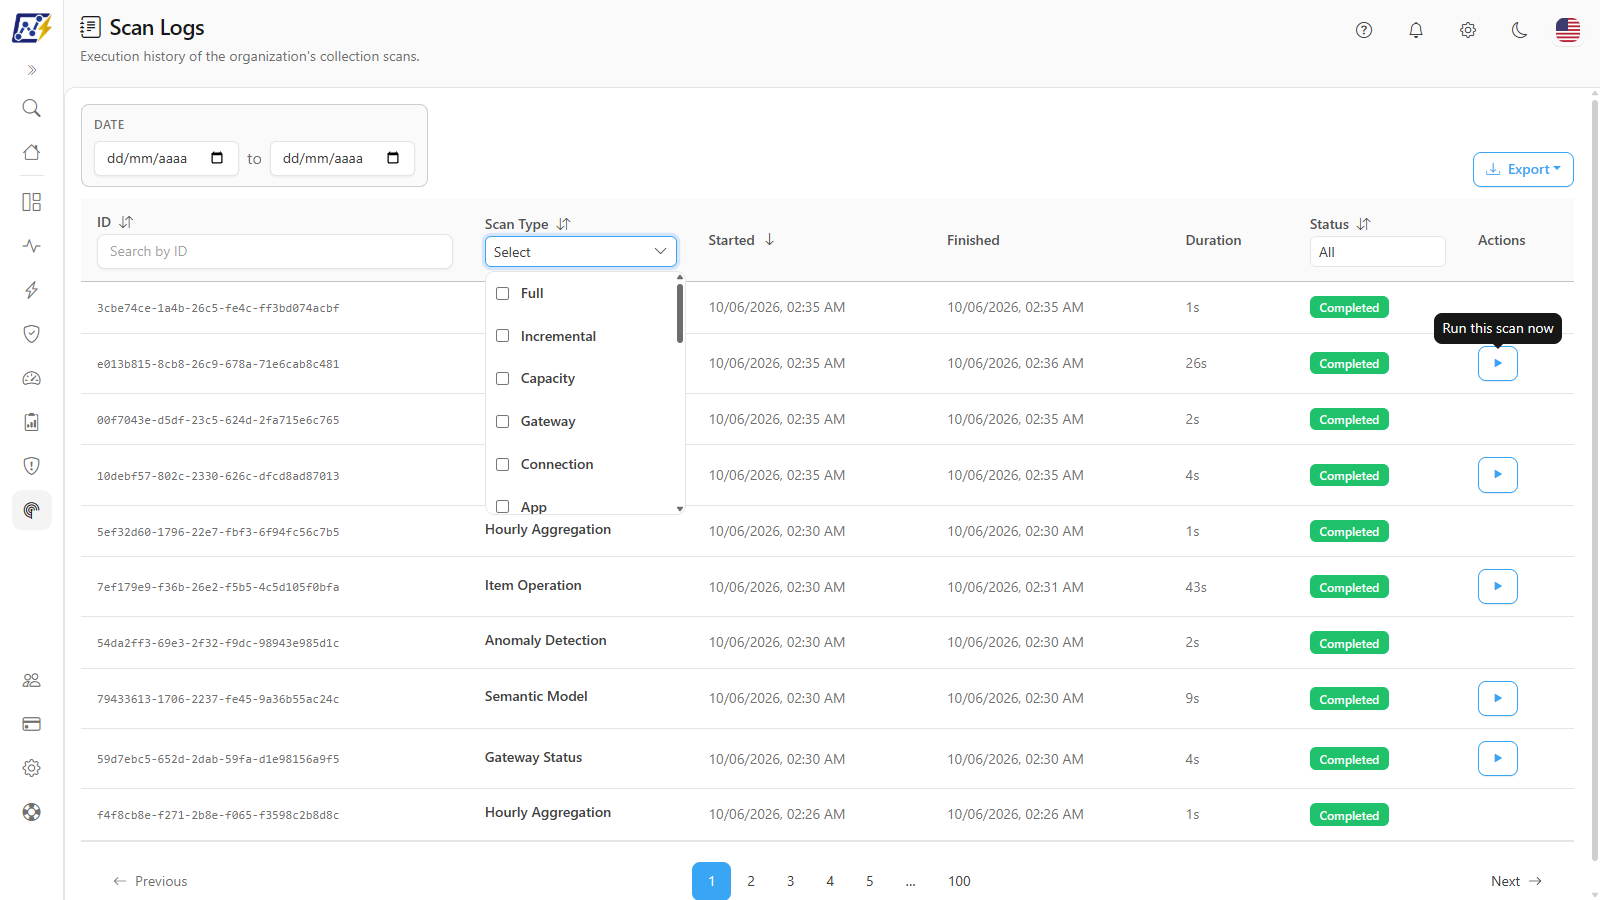
Task: Open the language flag selector
Action: 1568,30
